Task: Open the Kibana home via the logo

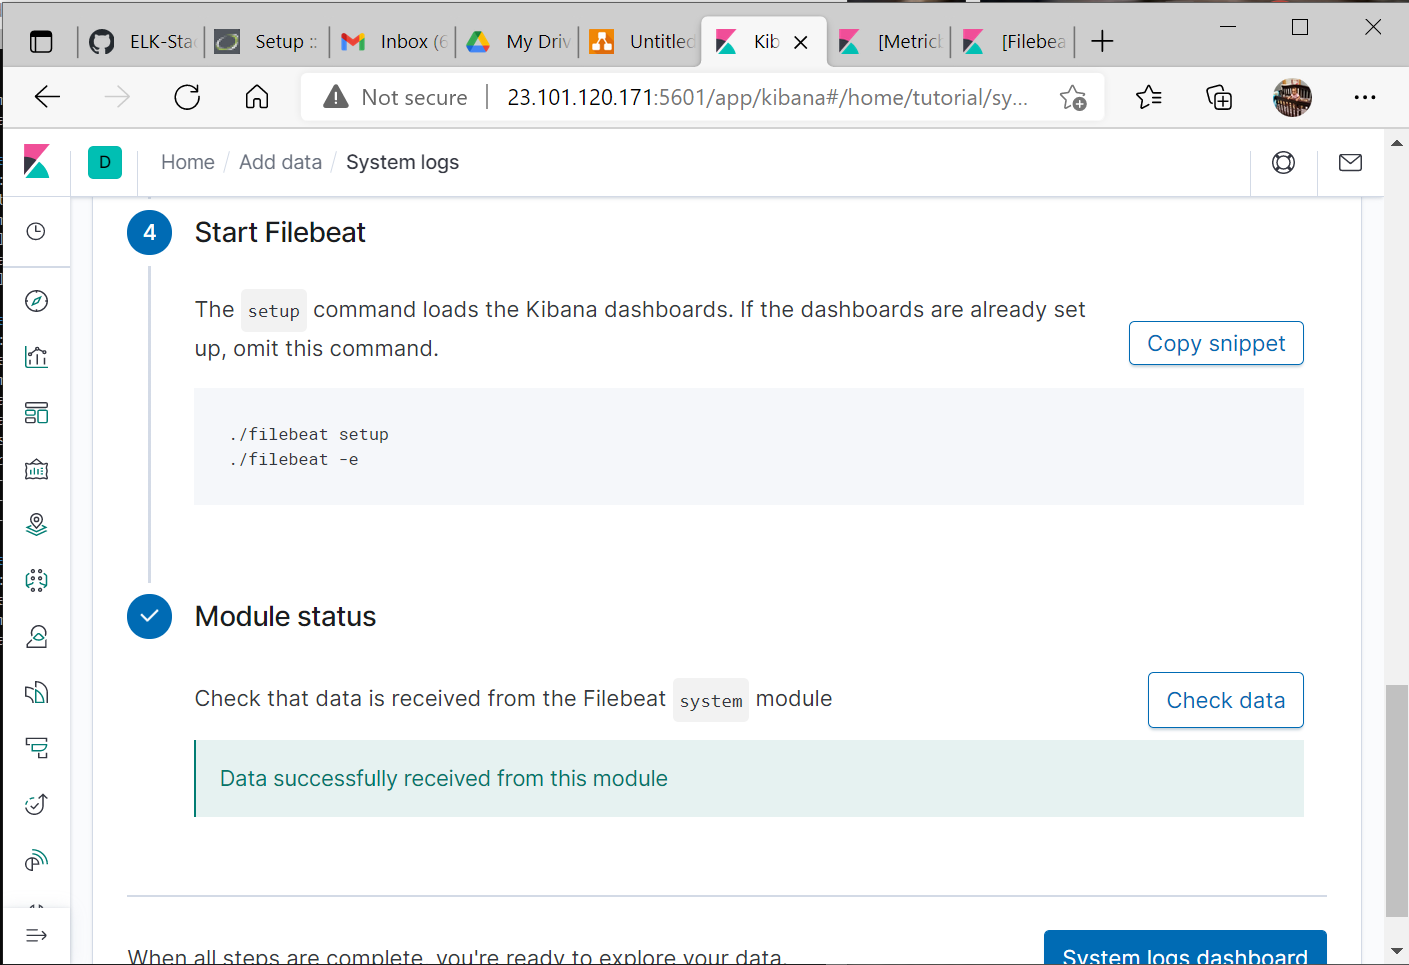Action: (x=36, y=161)
